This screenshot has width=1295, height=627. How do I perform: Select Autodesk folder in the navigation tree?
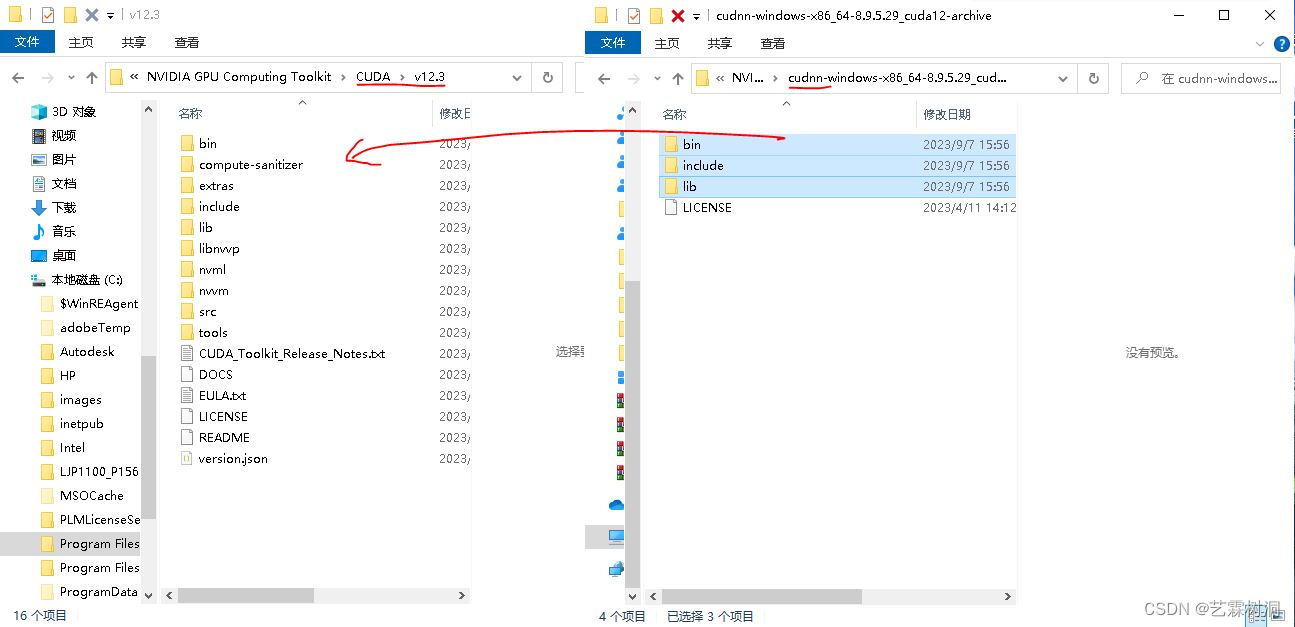click(78, 352)
